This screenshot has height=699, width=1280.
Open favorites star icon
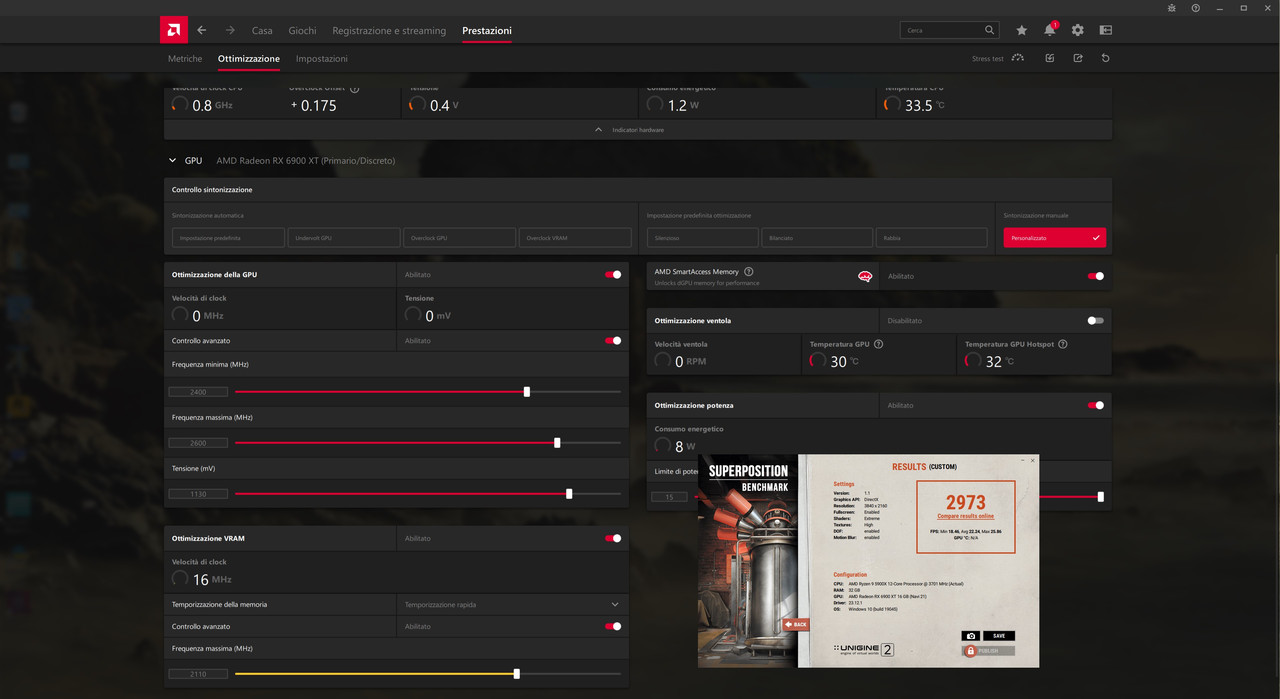[1021, 30]
